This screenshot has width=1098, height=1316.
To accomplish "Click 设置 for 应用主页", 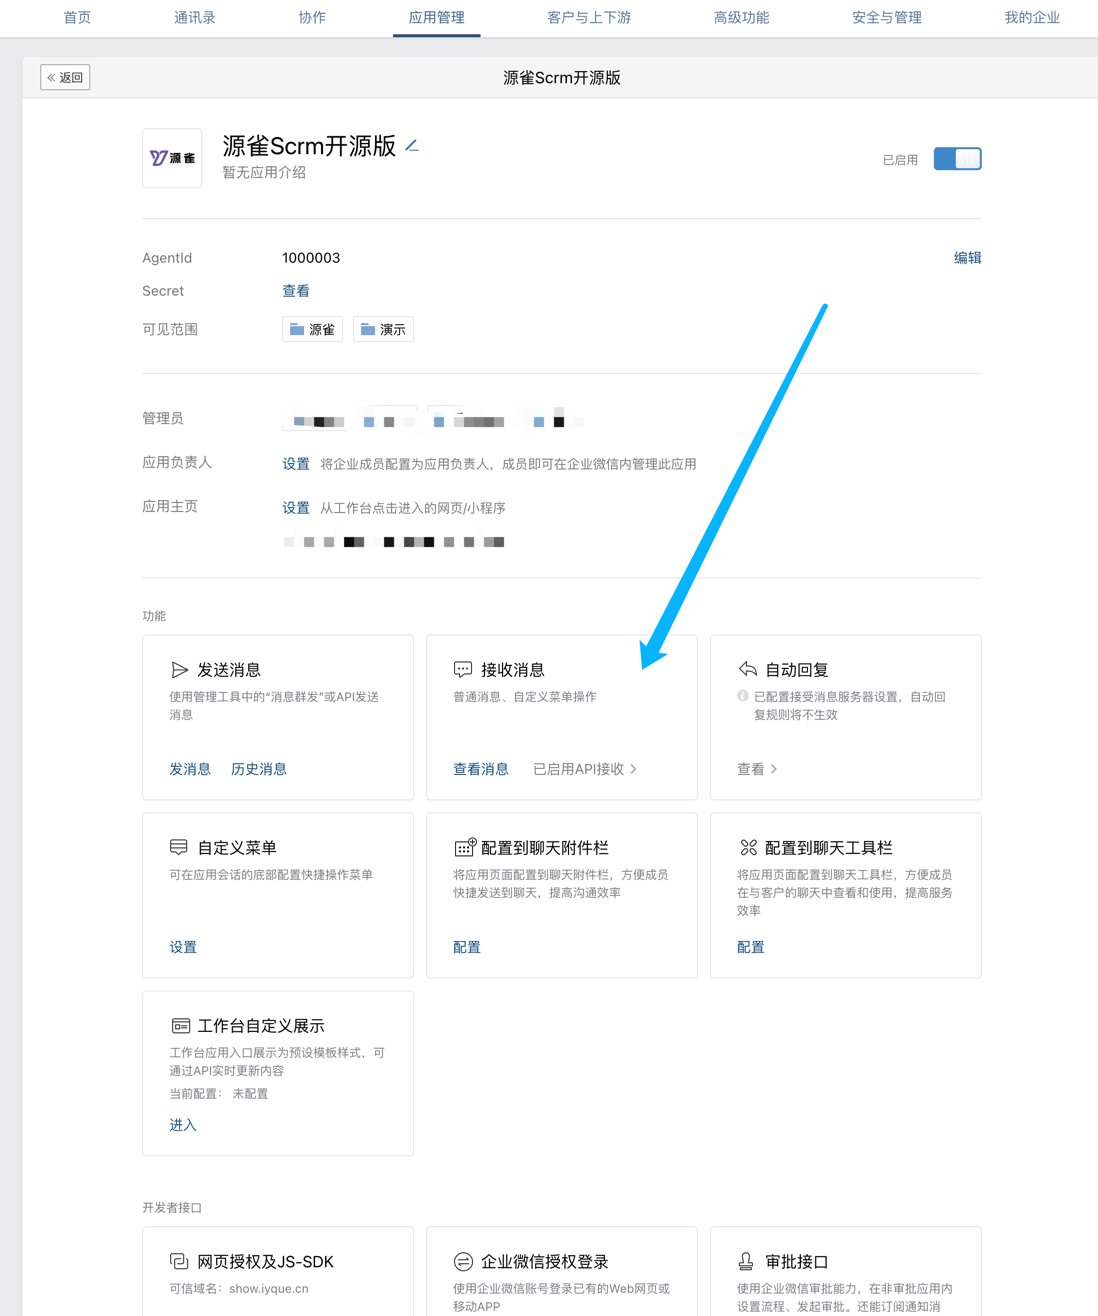I will tap(296, 508).
